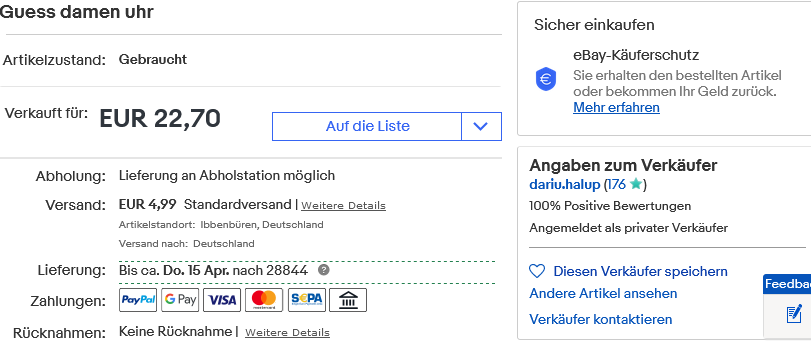Click 'Diesen Verkäufer speichern' link
Viewport: 811px width, 362px height.
640,272
